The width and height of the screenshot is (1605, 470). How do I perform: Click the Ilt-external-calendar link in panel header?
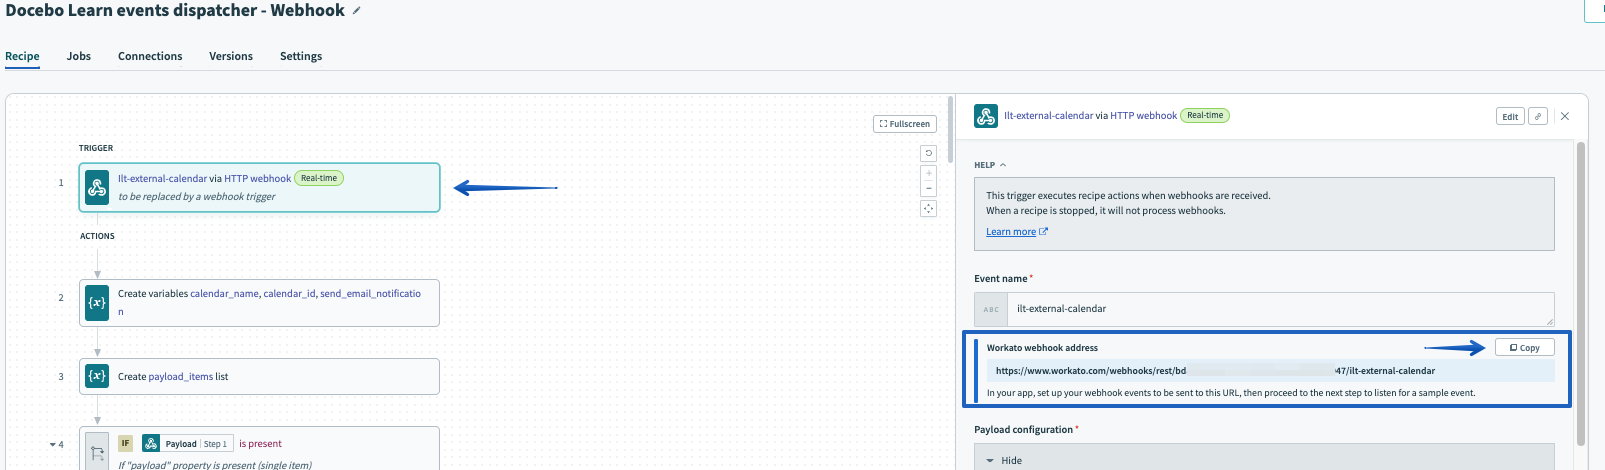[1048, 116]
